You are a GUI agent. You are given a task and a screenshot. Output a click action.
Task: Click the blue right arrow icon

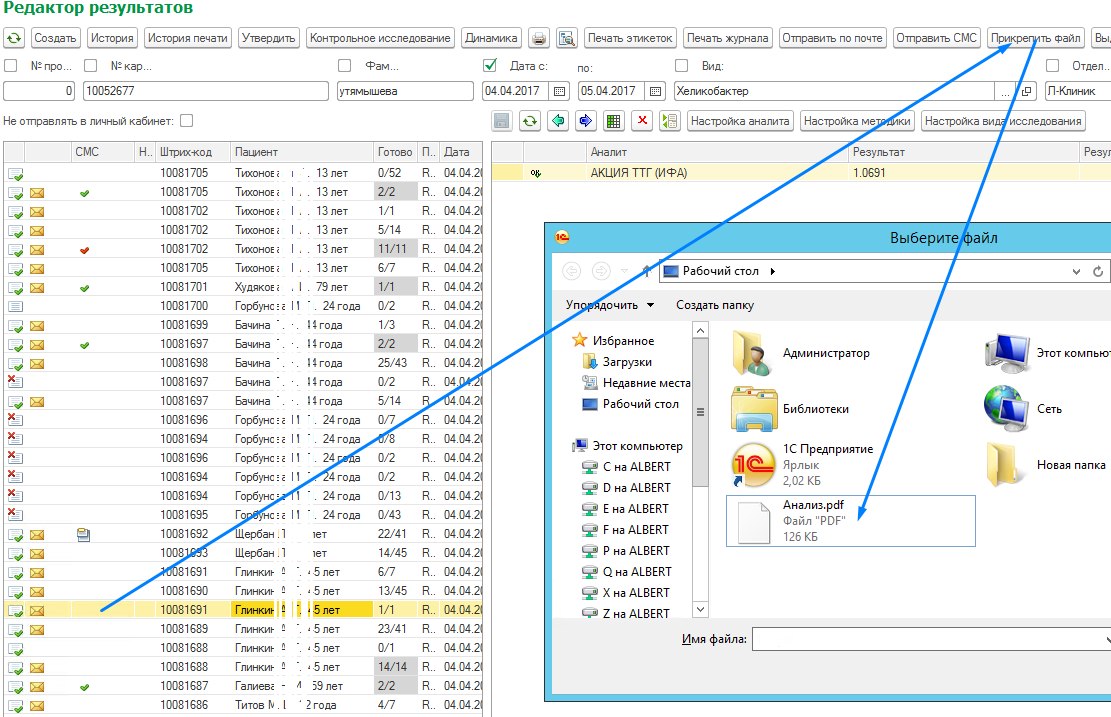coord(585,121)
